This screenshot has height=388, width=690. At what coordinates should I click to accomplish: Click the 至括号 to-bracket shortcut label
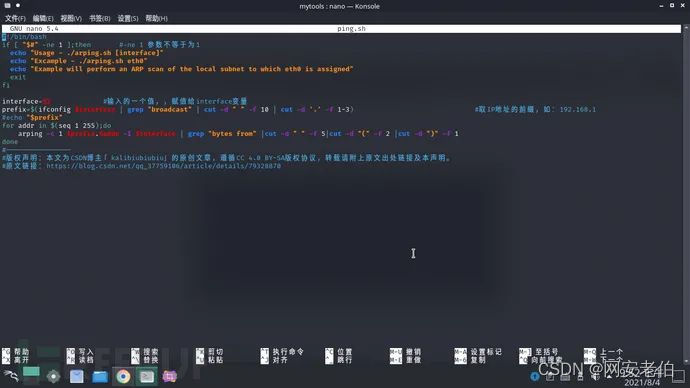coord(547,352)
